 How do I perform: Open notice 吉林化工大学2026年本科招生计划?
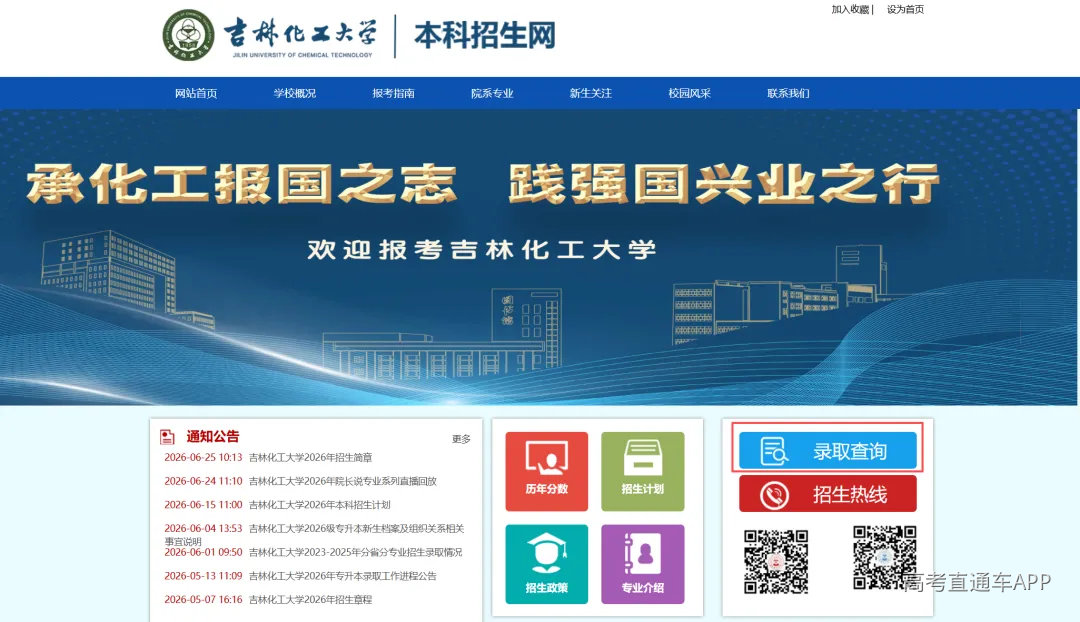tap(320, 505)
